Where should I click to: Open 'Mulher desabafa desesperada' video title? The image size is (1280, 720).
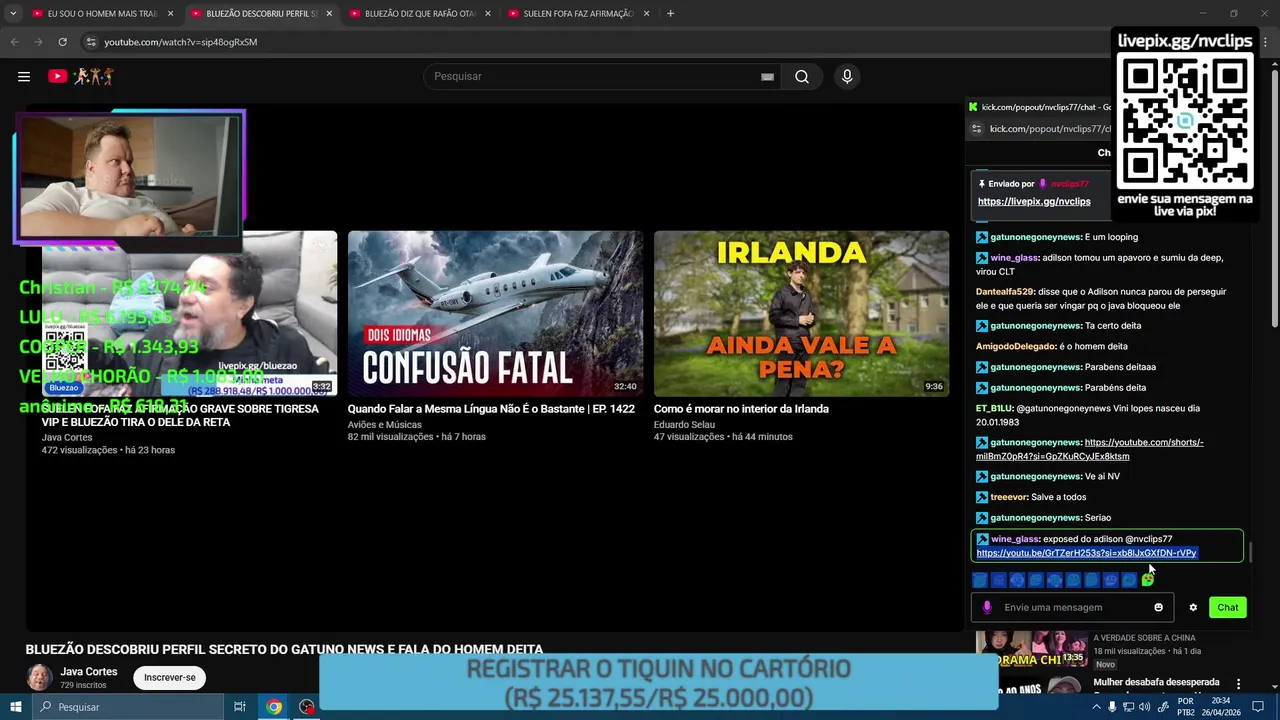(1156, 682)
